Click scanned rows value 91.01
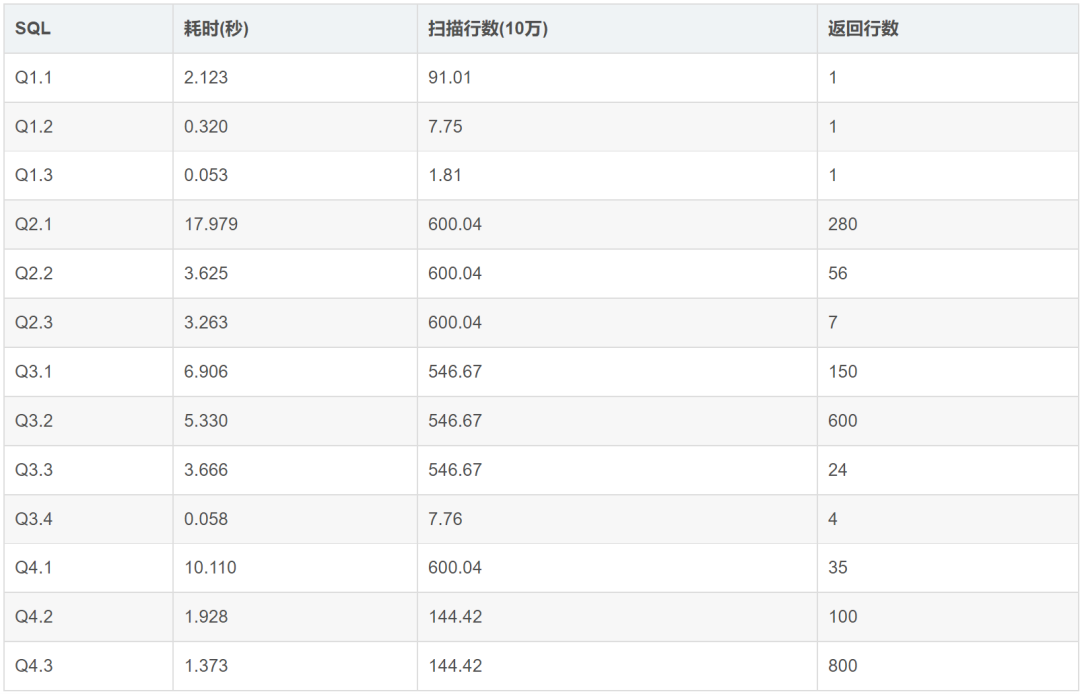This screenshot has height=694, width=1080. point(449,78)
